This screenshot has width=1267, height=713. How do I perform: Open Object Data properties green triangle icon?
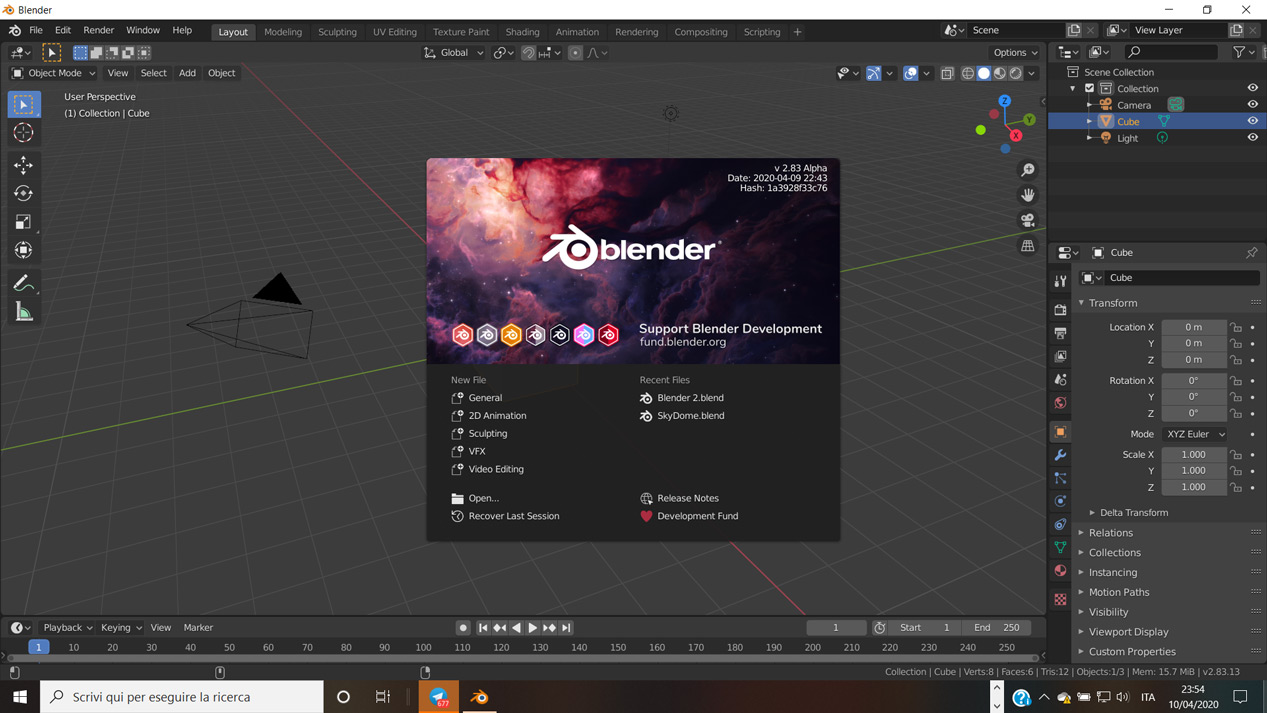click(1060, 547)
